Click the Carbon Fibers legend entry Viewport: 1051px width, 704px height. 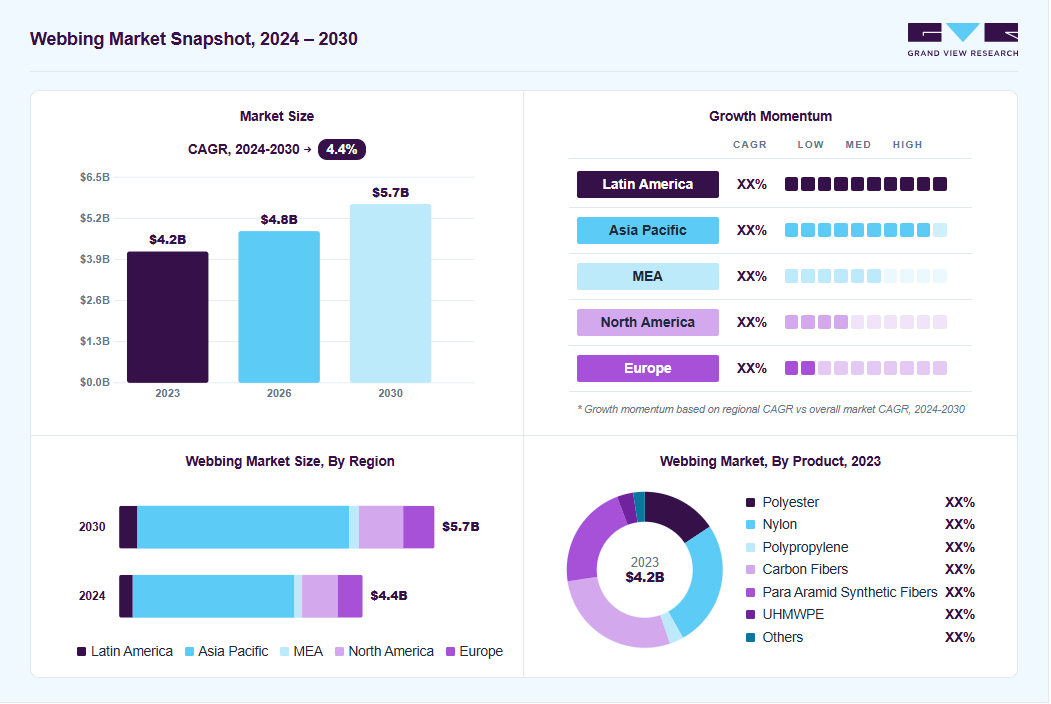(x=797, y=569)
